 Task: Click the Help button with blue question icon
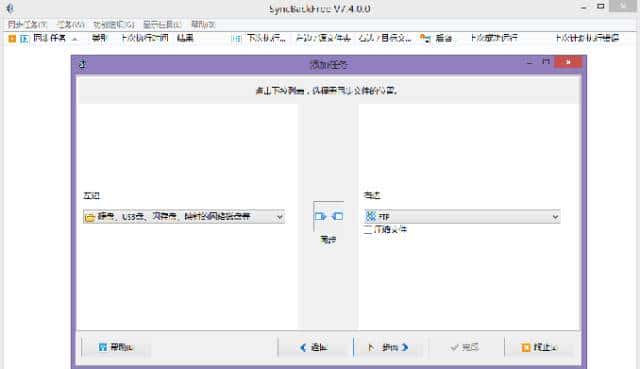pos(116,347)
